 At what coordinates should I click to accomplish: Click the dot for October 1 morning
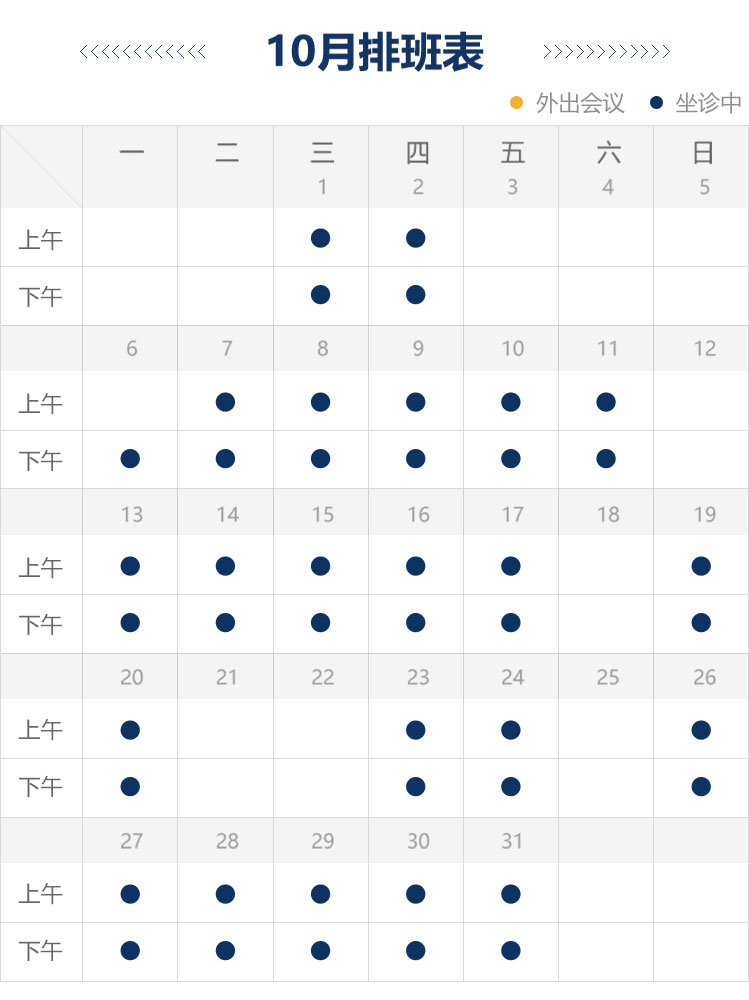click(320, 238)
